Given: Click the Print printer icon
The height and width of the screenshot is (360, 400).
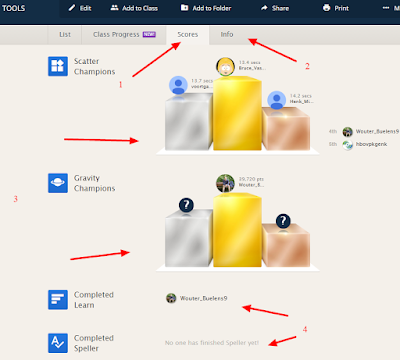Looking at the screenshot, I should pos(327,8).
